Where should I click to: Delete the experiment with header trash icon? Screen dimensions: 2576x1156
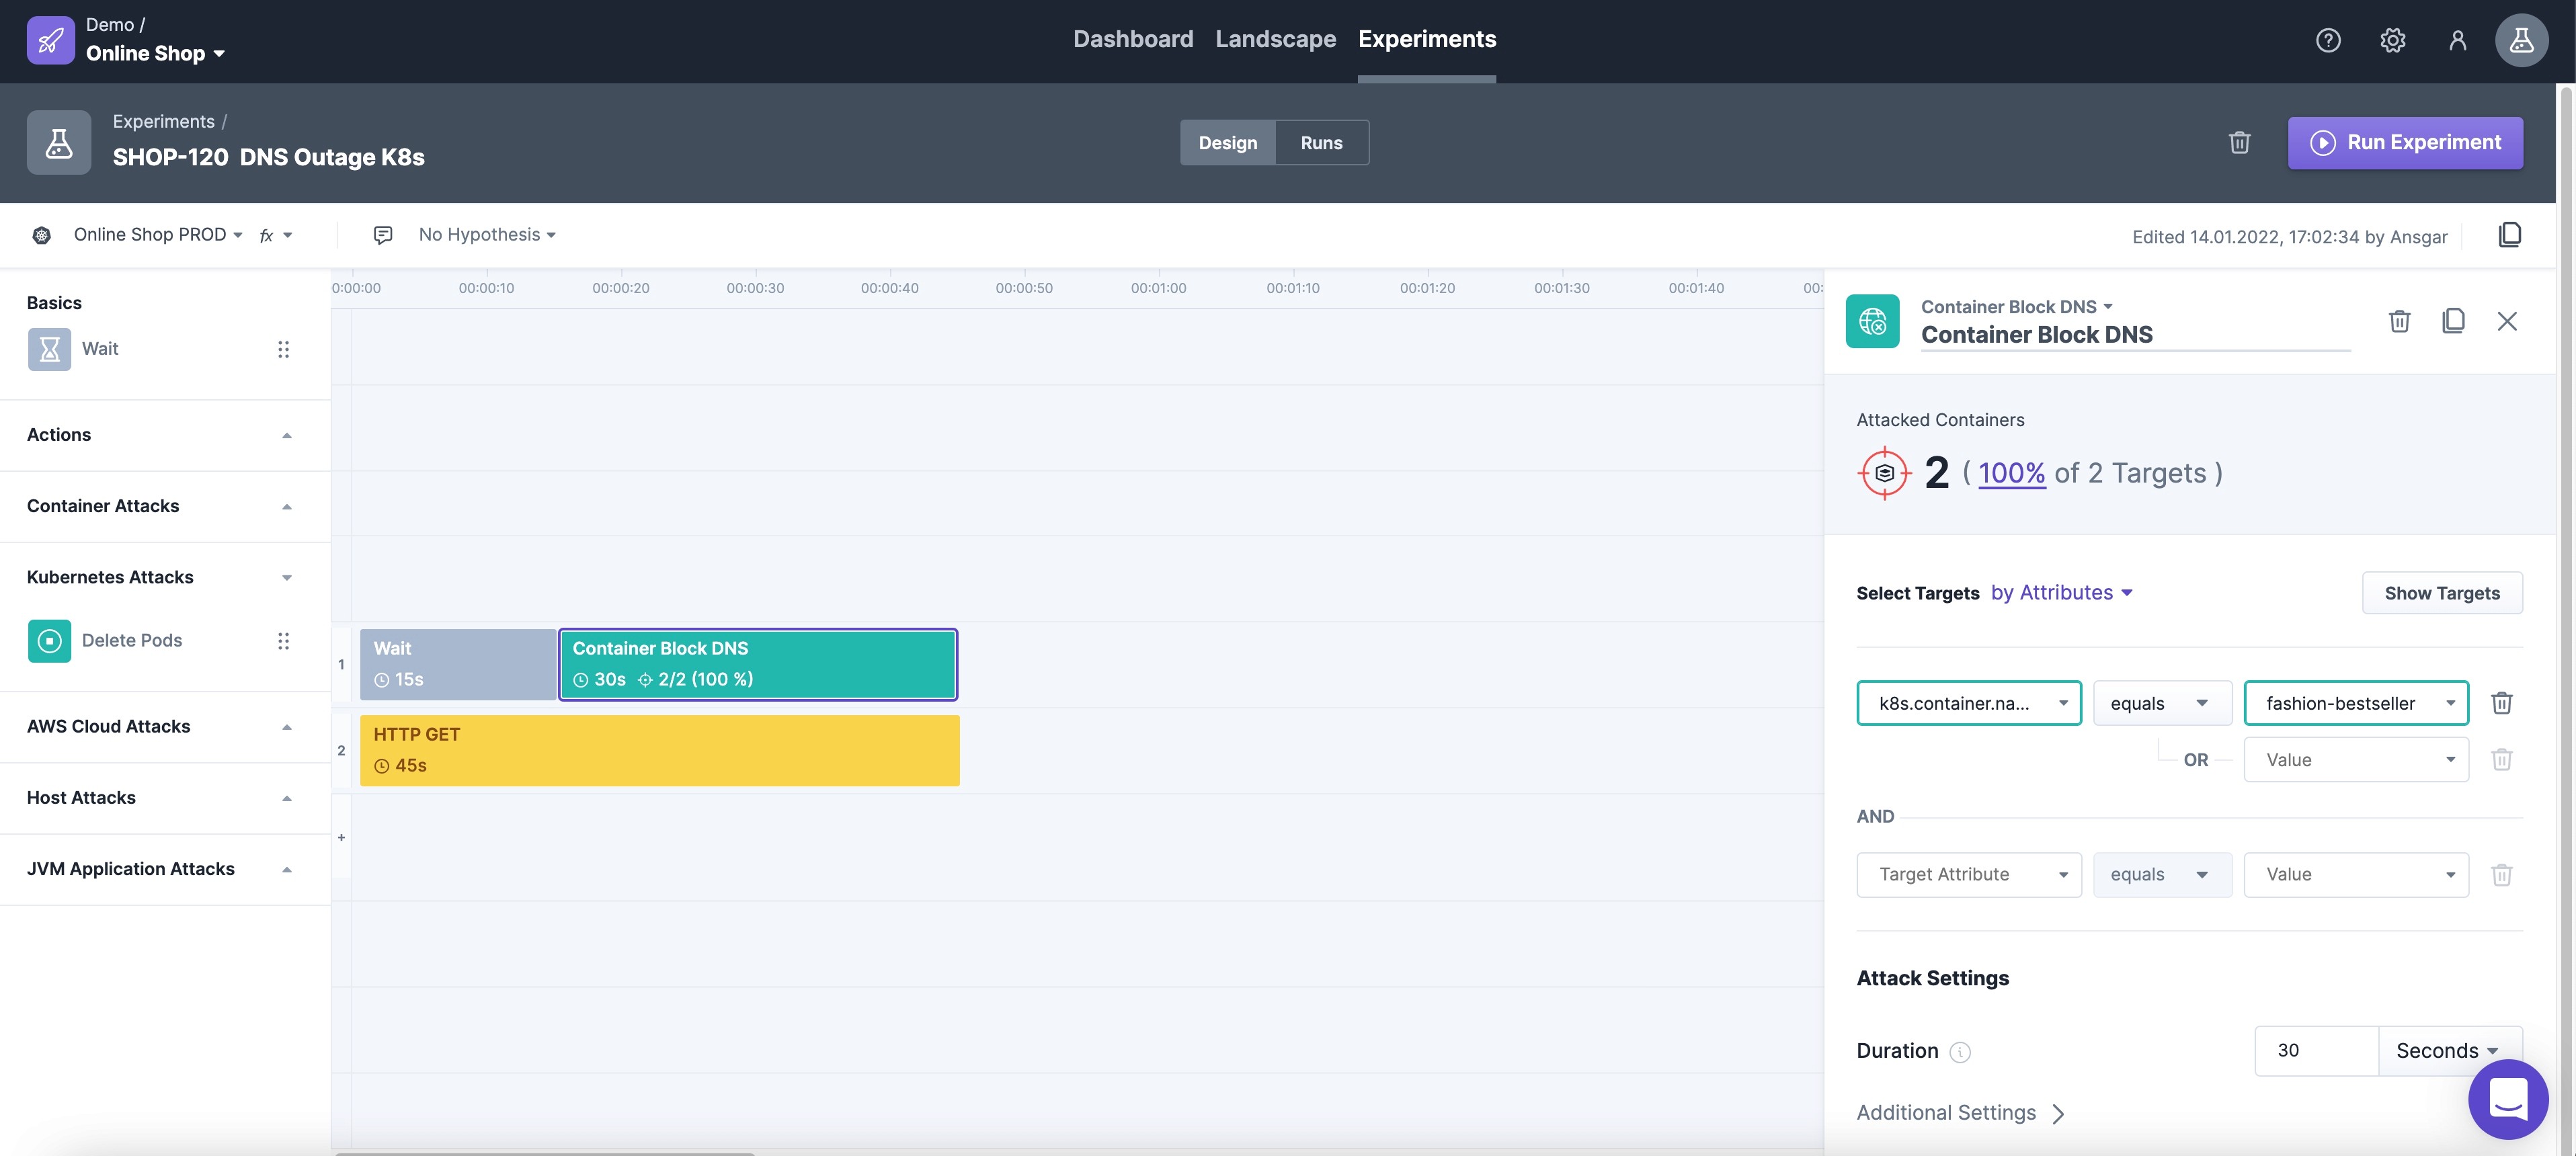tap(2239, 143)
